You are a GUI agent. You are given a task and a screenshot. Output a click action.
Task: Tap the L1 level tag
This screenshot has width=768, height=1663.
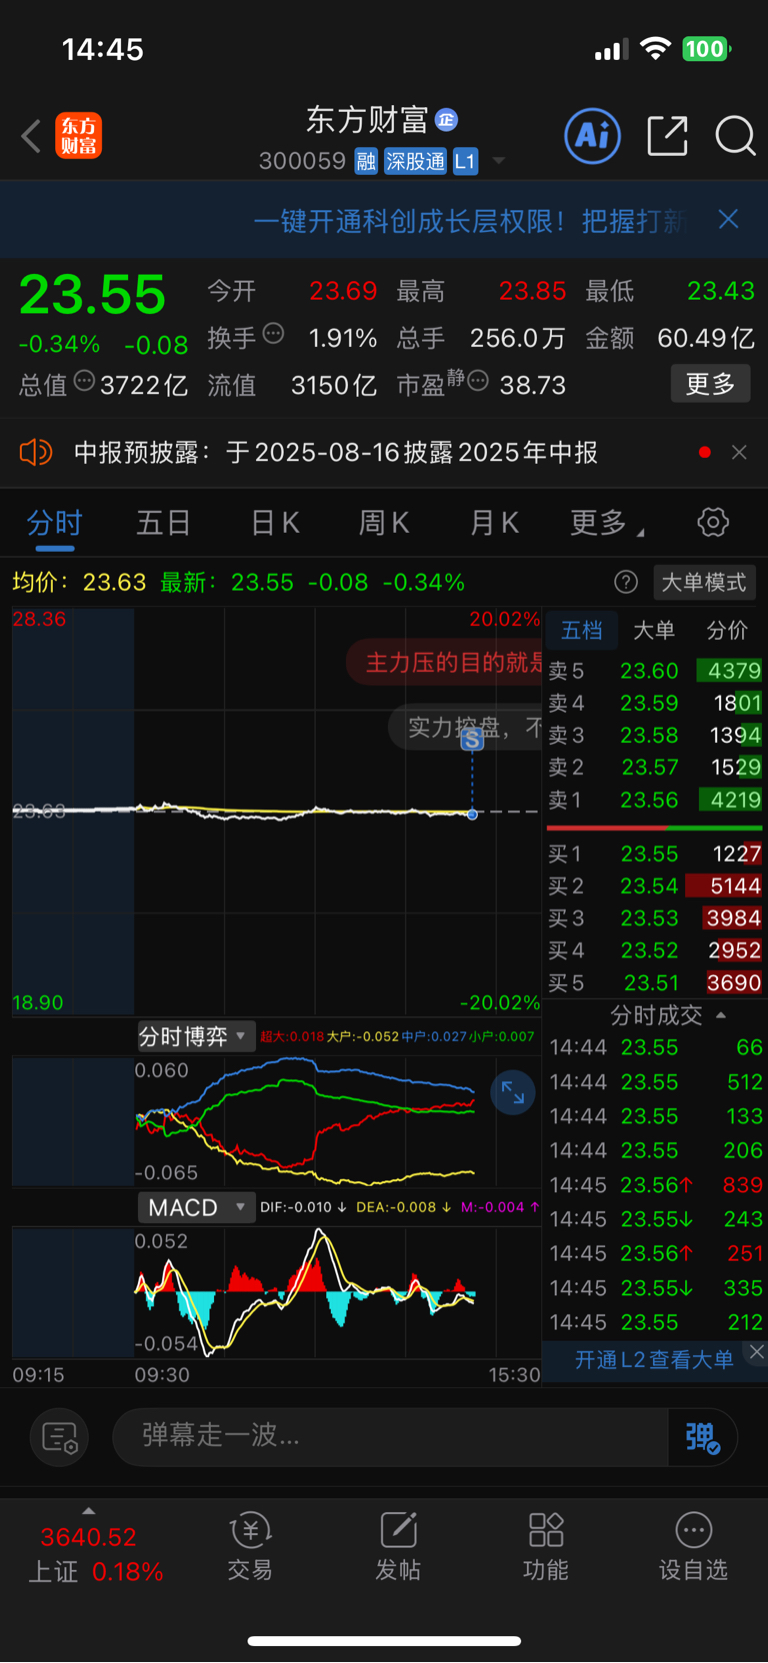click(x=466, y=161)
